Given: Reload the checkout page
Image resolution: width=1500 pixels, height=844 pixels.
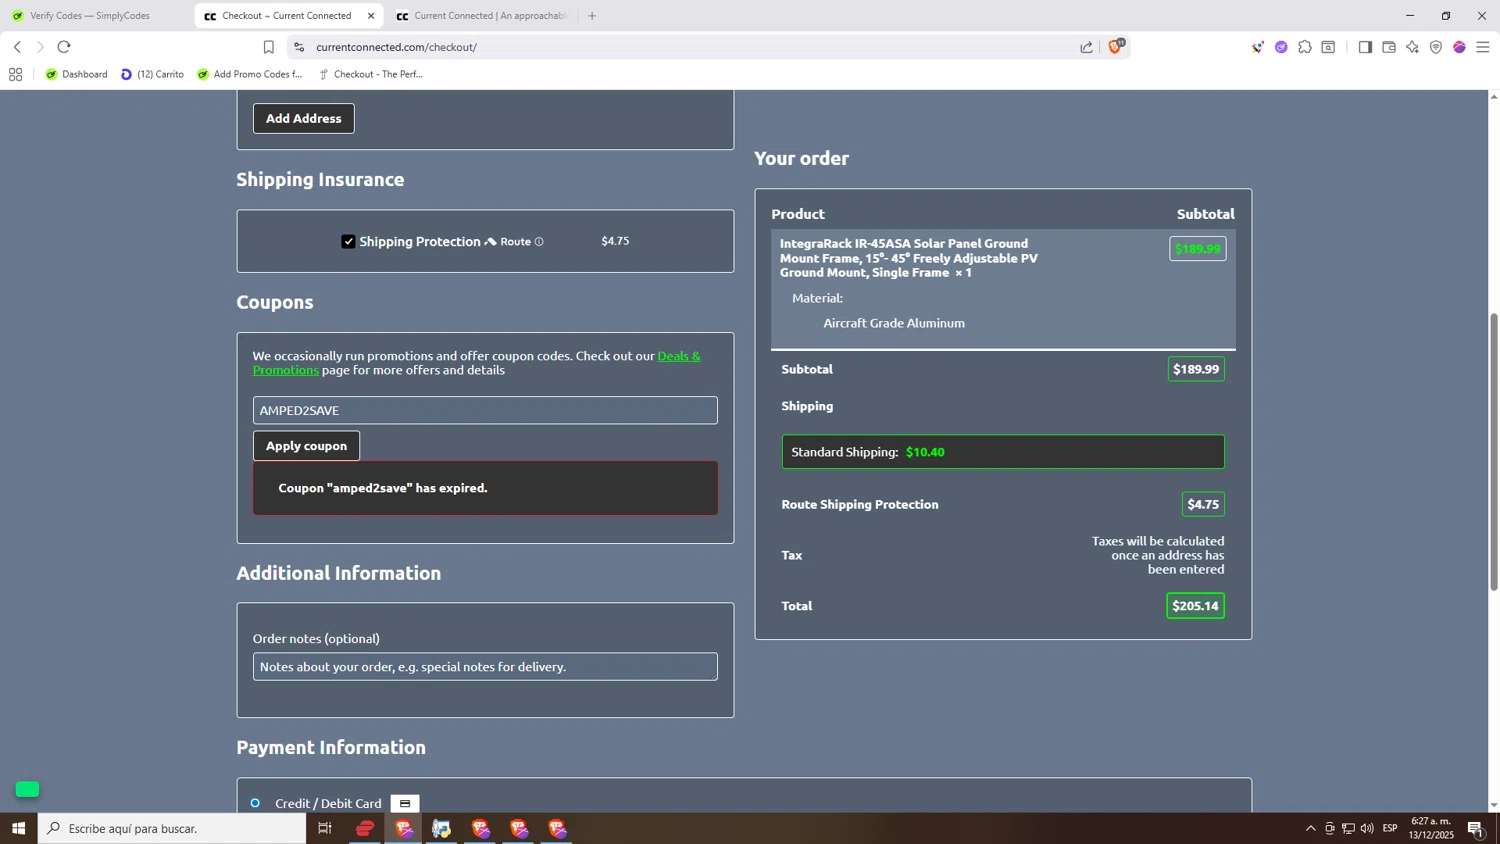Looking at the screenshot, I should coord(64,47).
